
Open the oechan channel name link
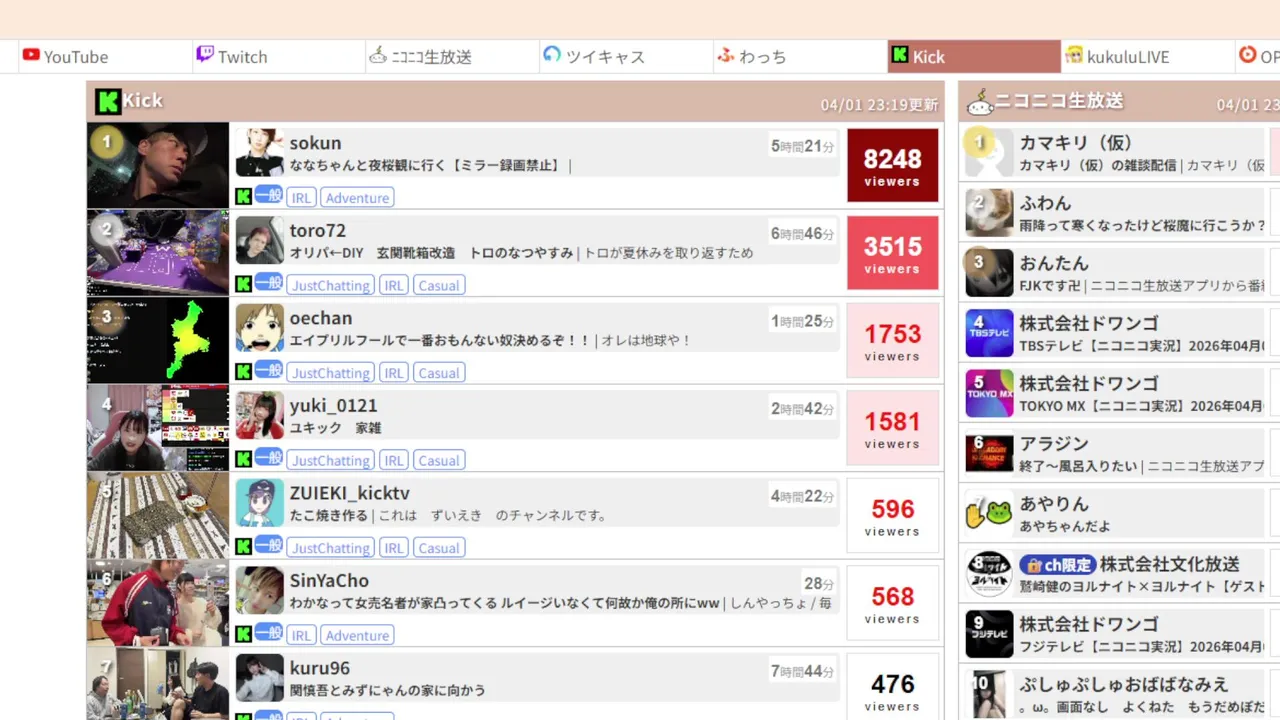click(321, 318)
